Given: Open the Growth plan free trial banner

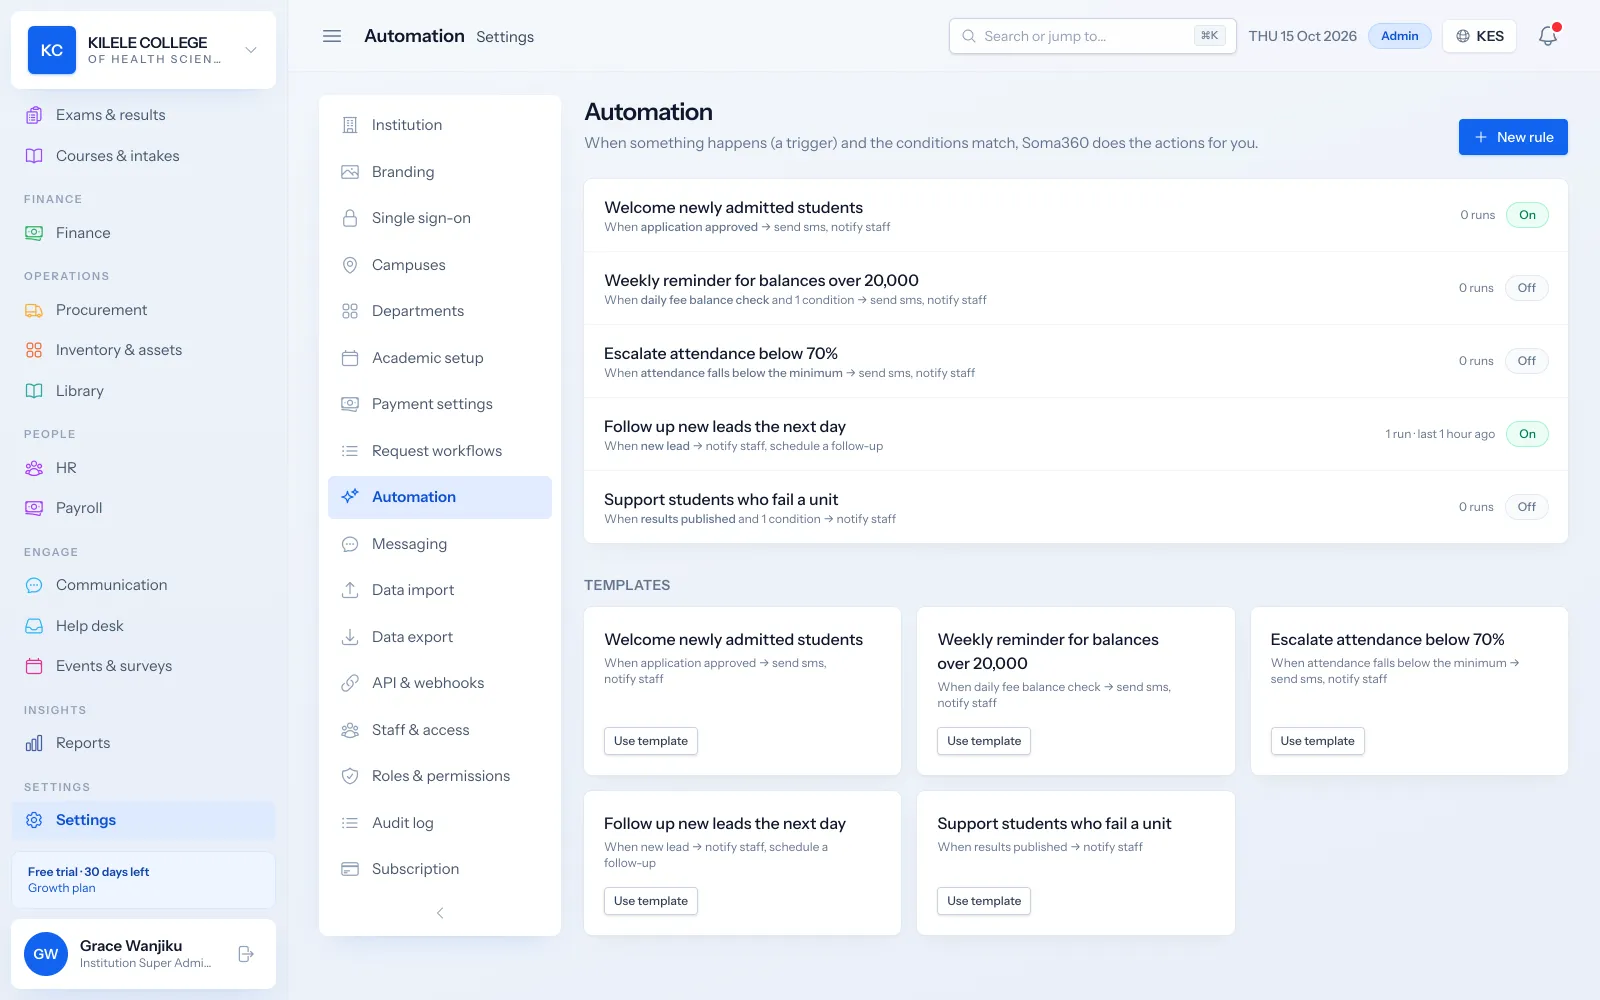Looking at the screenshot, I should click(144, 880).
